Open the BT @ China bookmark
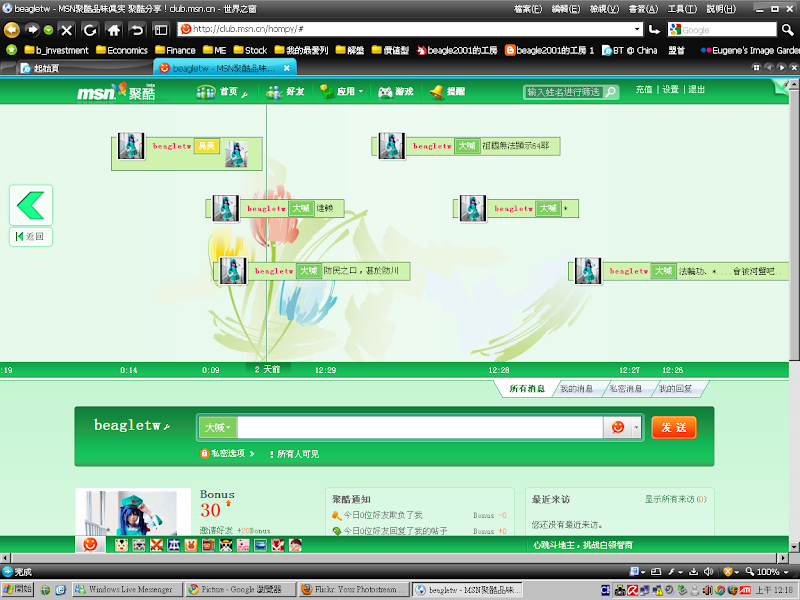This screenshot has height=600, width=800. coord(630,50)
